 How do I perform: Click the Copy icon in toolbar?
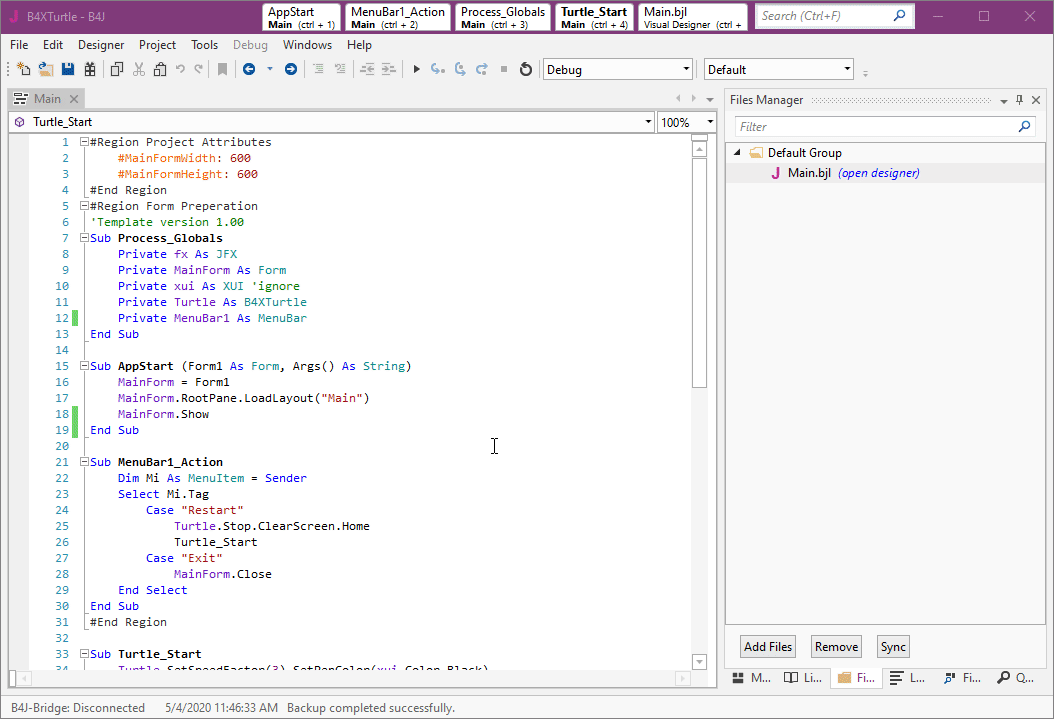tap(117, 69)
